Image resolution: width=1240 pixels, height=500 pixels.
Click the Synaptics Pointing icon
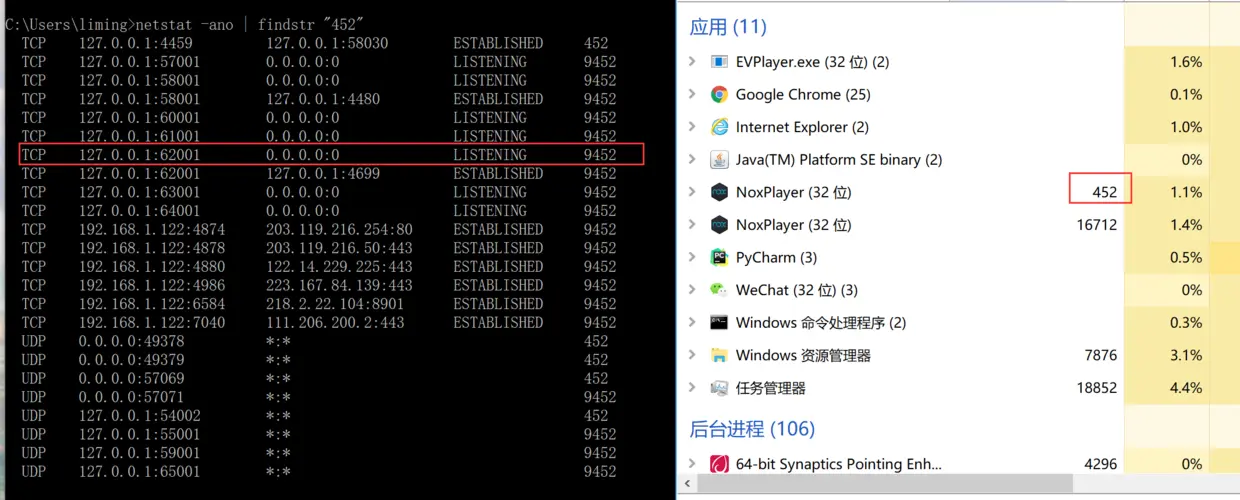tap(719, 464)
